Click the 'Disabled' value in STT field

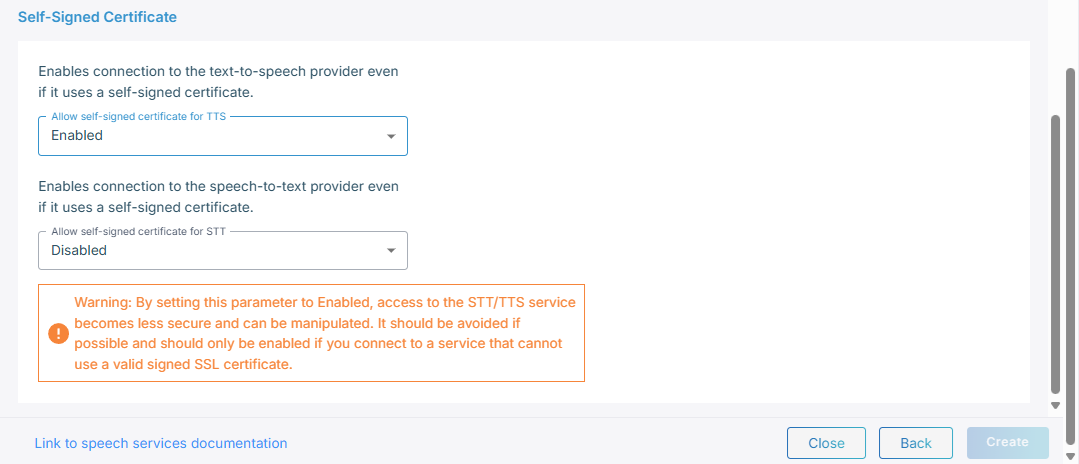pos(79,250)
